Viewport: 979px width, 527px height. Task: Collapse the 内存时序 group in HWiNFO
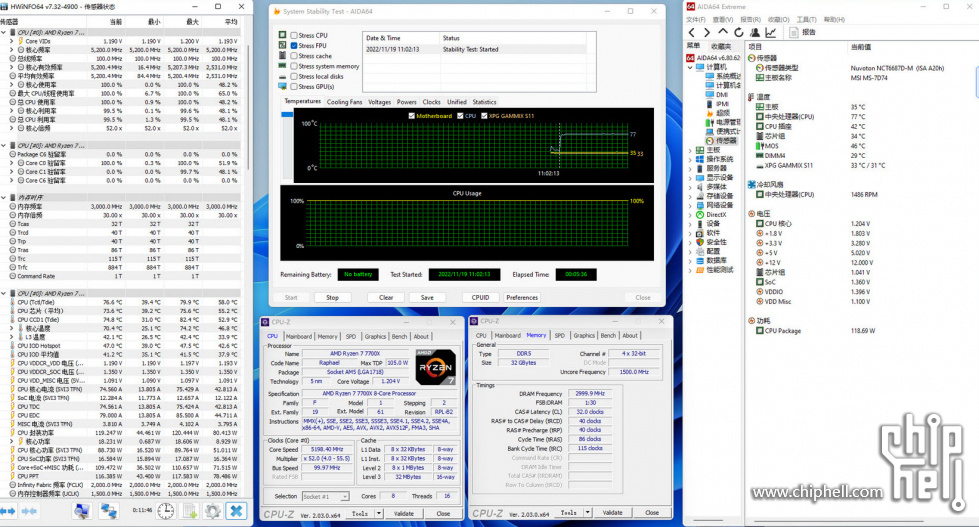point(4,197)
